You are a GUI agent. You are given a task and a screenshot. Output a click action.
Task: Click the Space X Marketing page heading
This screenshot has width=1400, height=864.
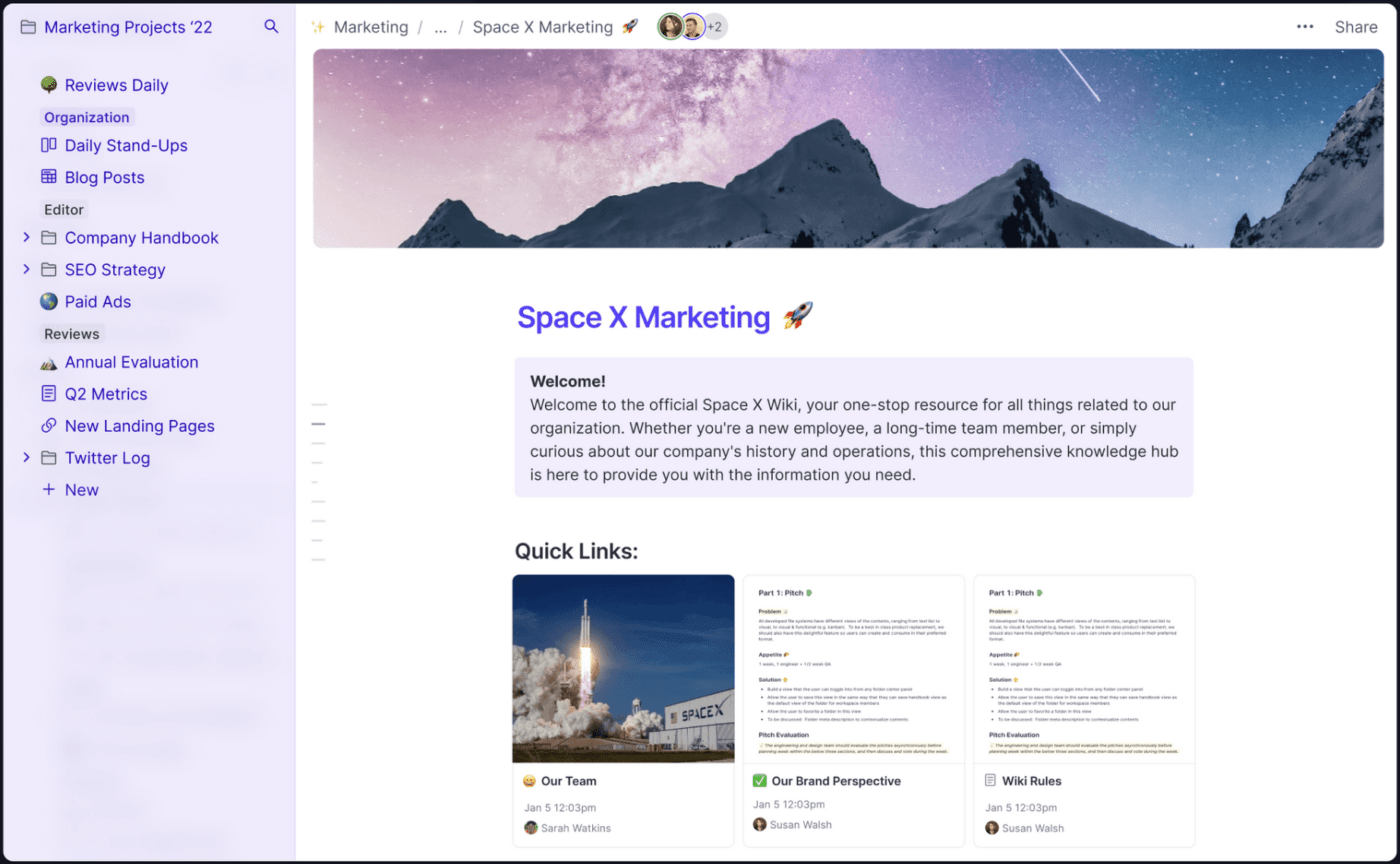(643, 317)
